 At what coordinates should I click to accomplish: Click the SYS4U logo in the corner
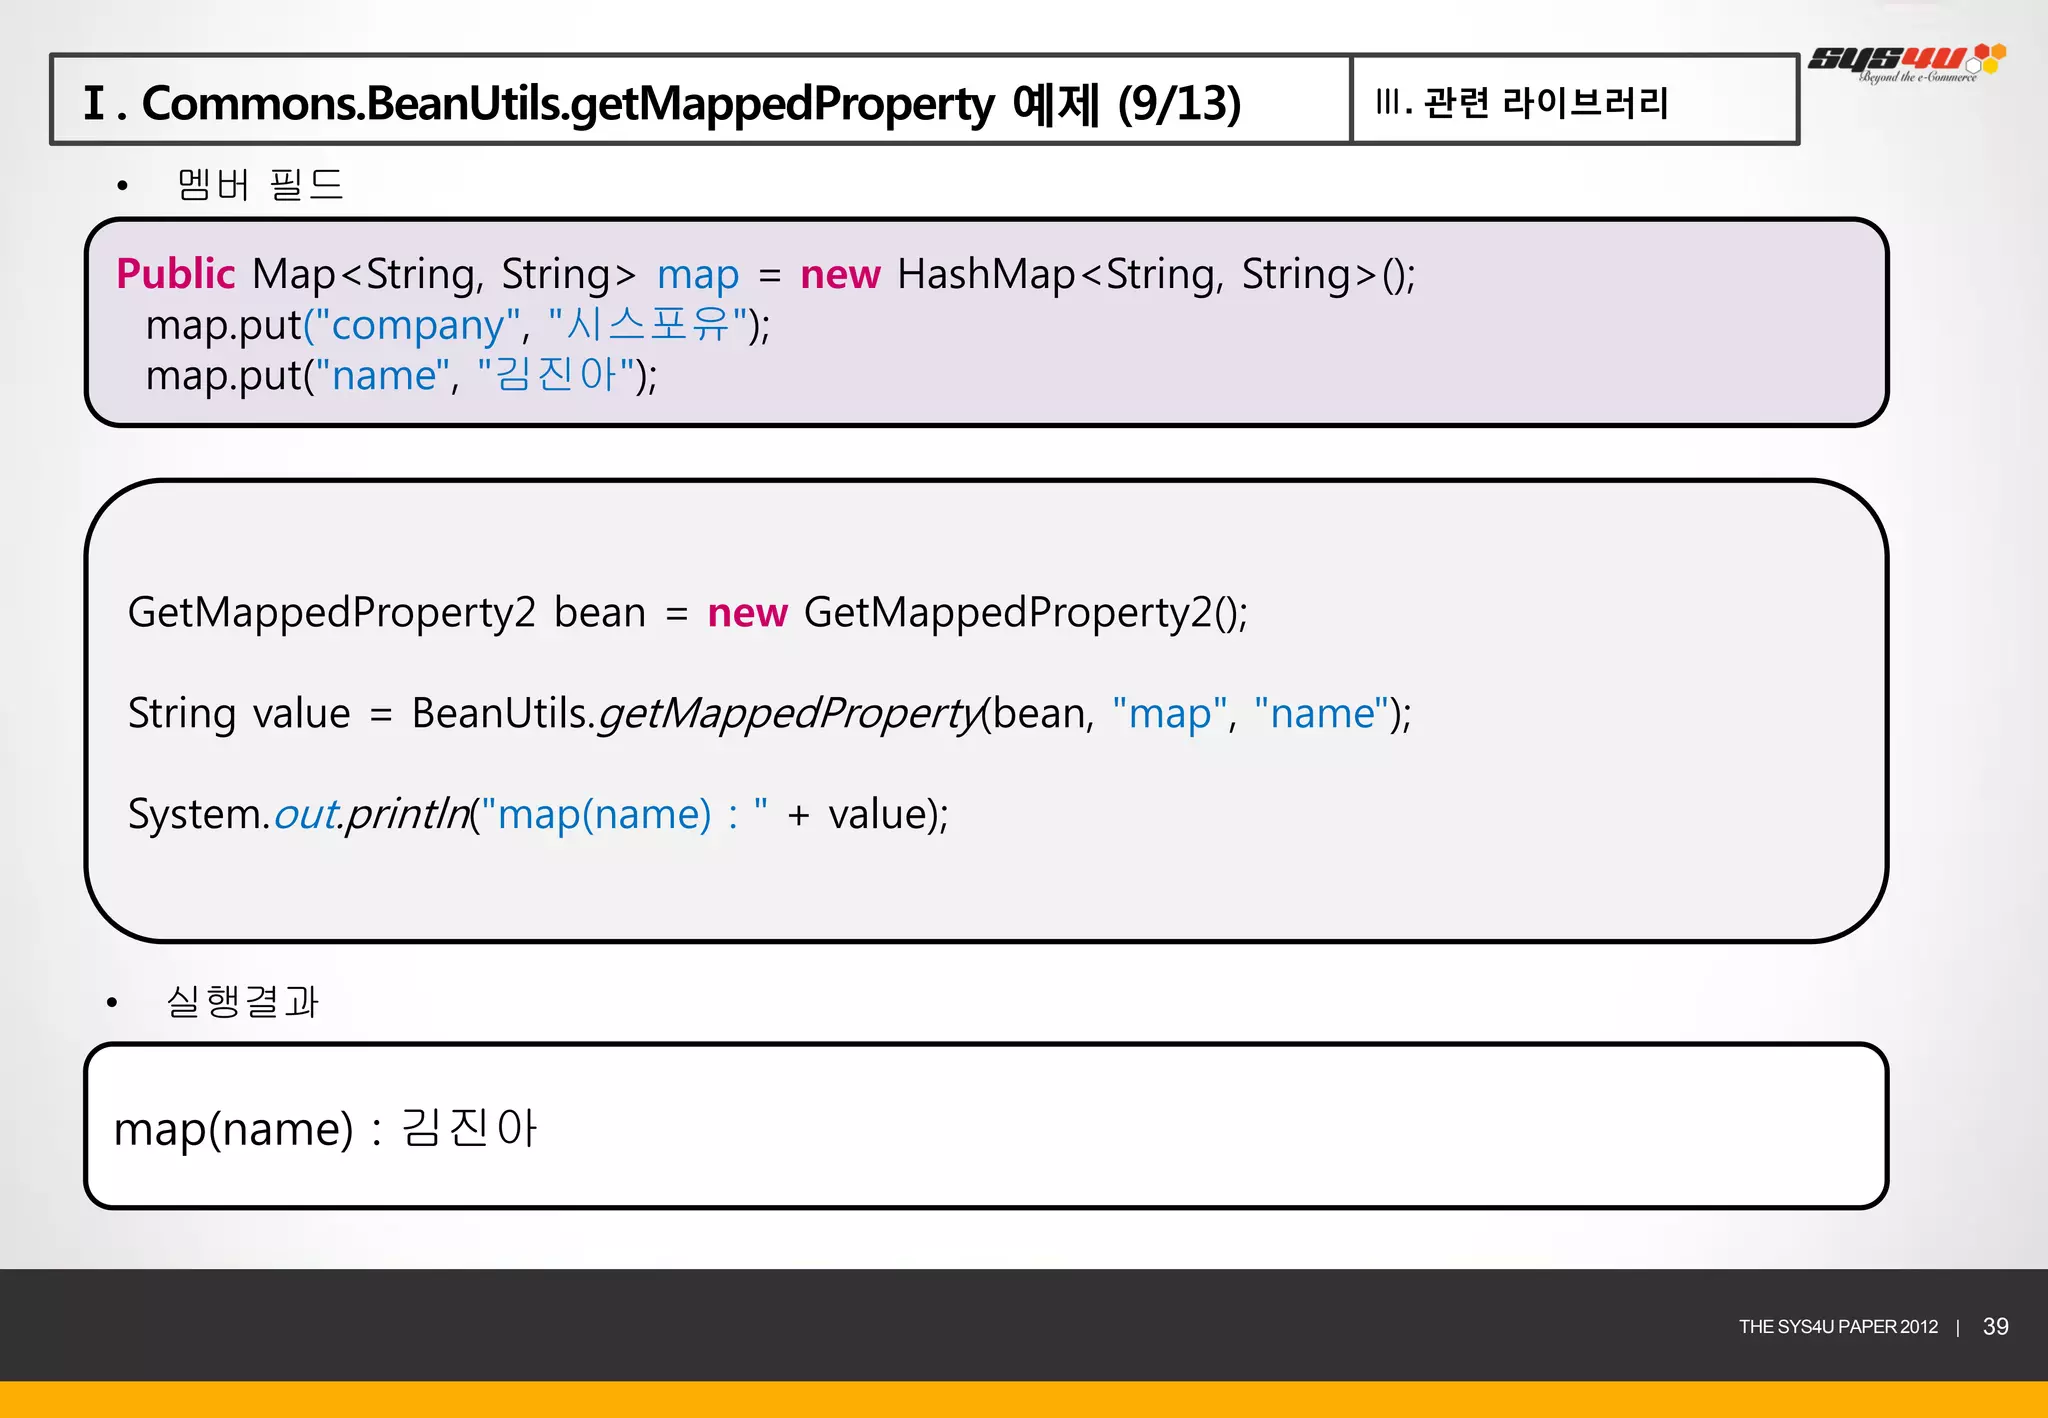(1907, 63)
